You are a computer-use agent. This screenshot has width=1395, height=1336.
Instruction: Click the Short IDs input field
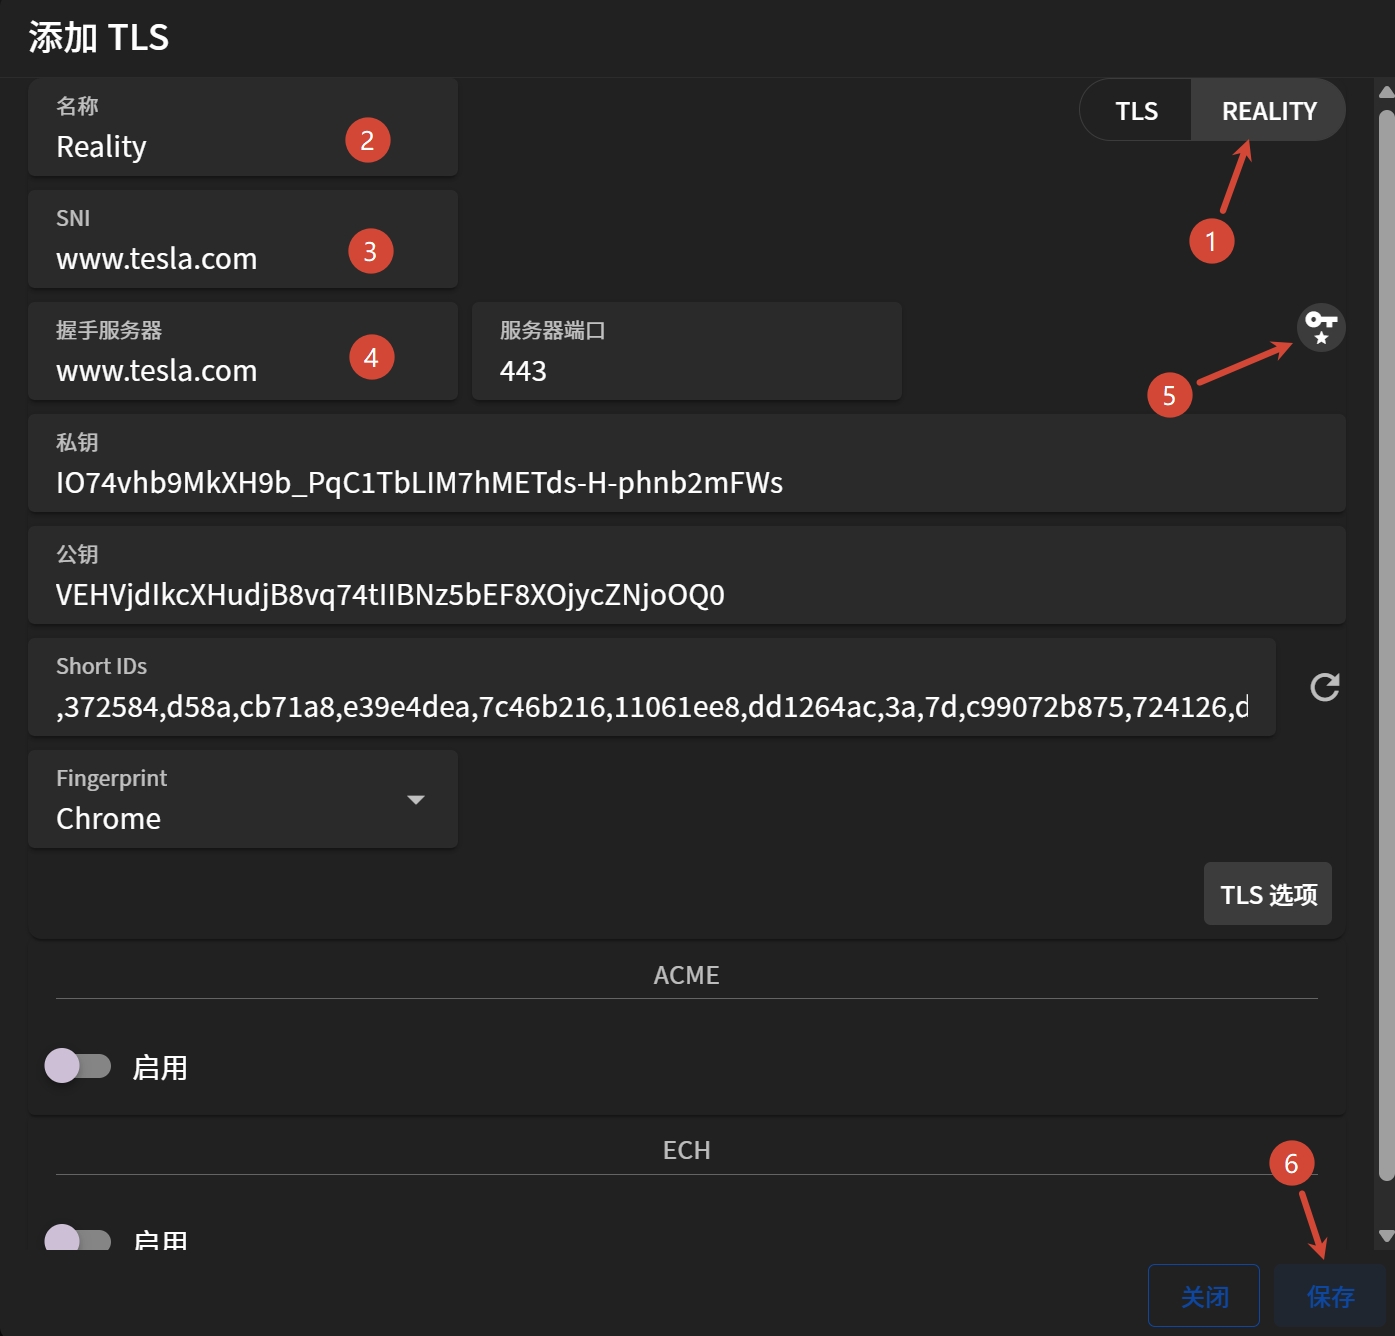pyautogui.click(x=650, y=707)
